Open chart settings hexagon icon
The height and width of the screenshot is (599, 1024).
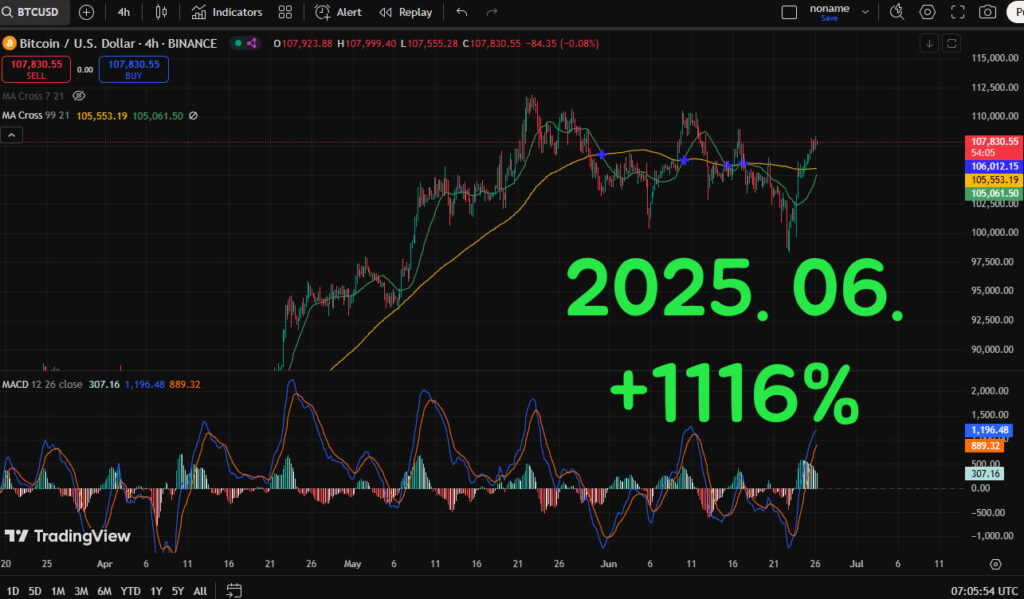[x=927, y=12]
